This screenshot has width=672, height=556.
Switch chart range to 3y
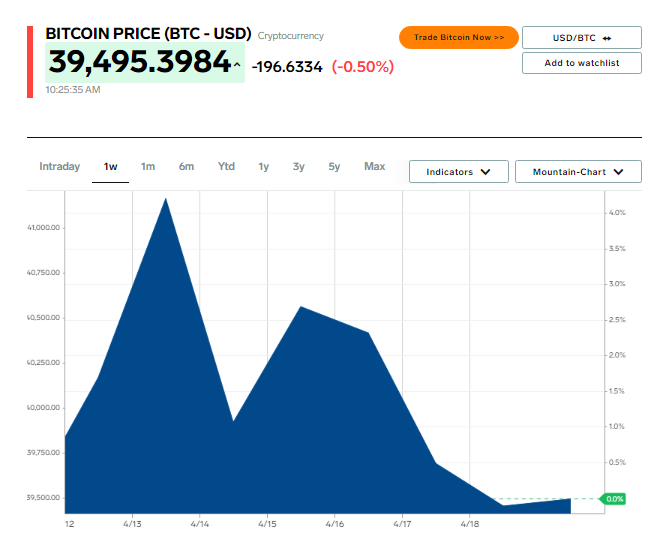coord(299,166)
